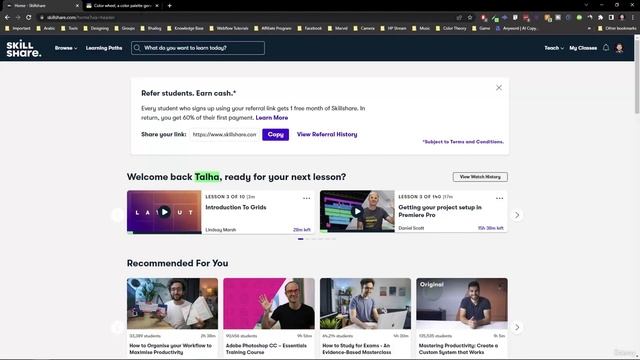The height and width of the screenshot is (360, 640).
Task: Open My Classes
Action: click(583, 48)
